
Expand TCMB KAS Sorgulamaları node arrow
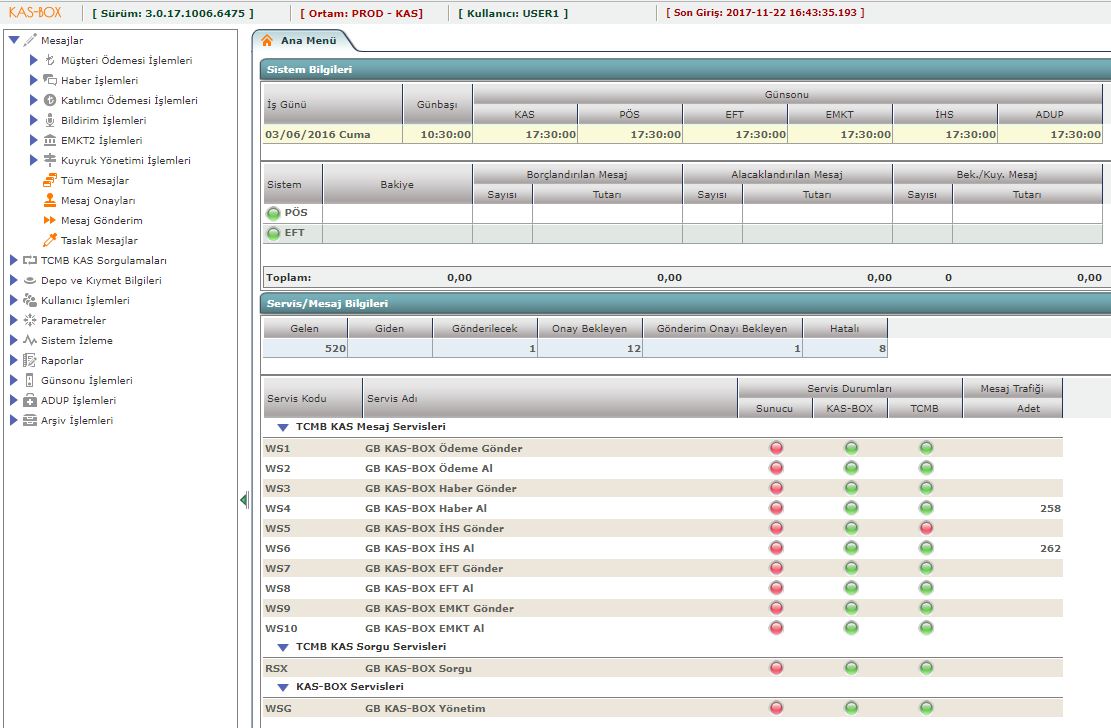point(13,260)
